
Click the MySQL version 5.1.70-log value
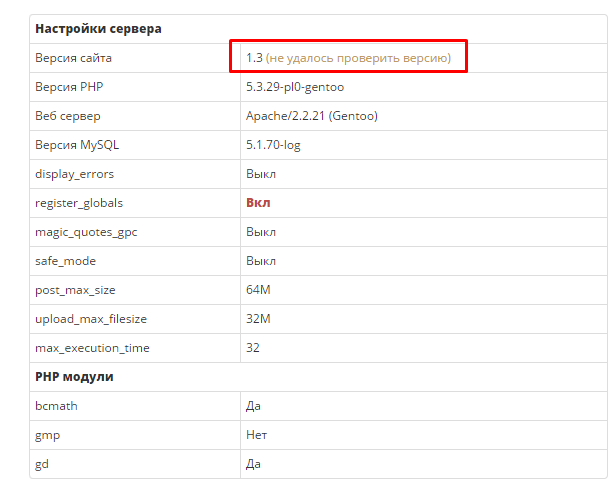[x=273, y=145]
